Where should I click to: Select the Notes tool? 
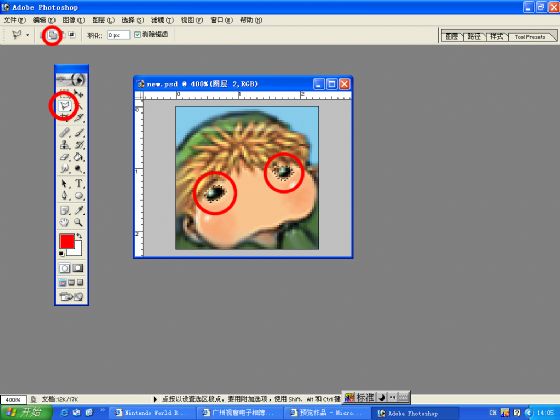pyautogui.click(x=65, y=211)
